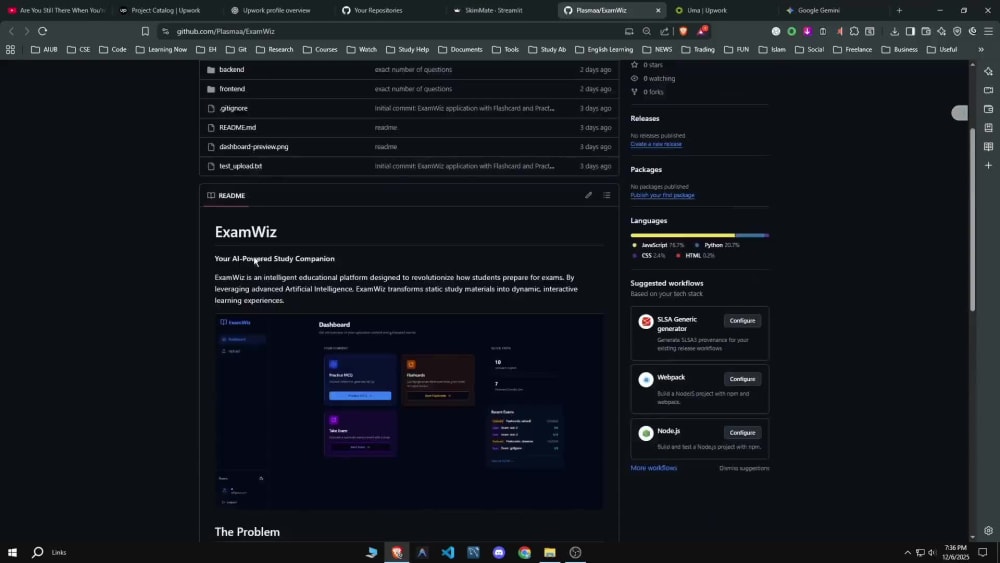1000x563 pixels.
Task: Click the green circle extension icon
Action: click(791, 31)
